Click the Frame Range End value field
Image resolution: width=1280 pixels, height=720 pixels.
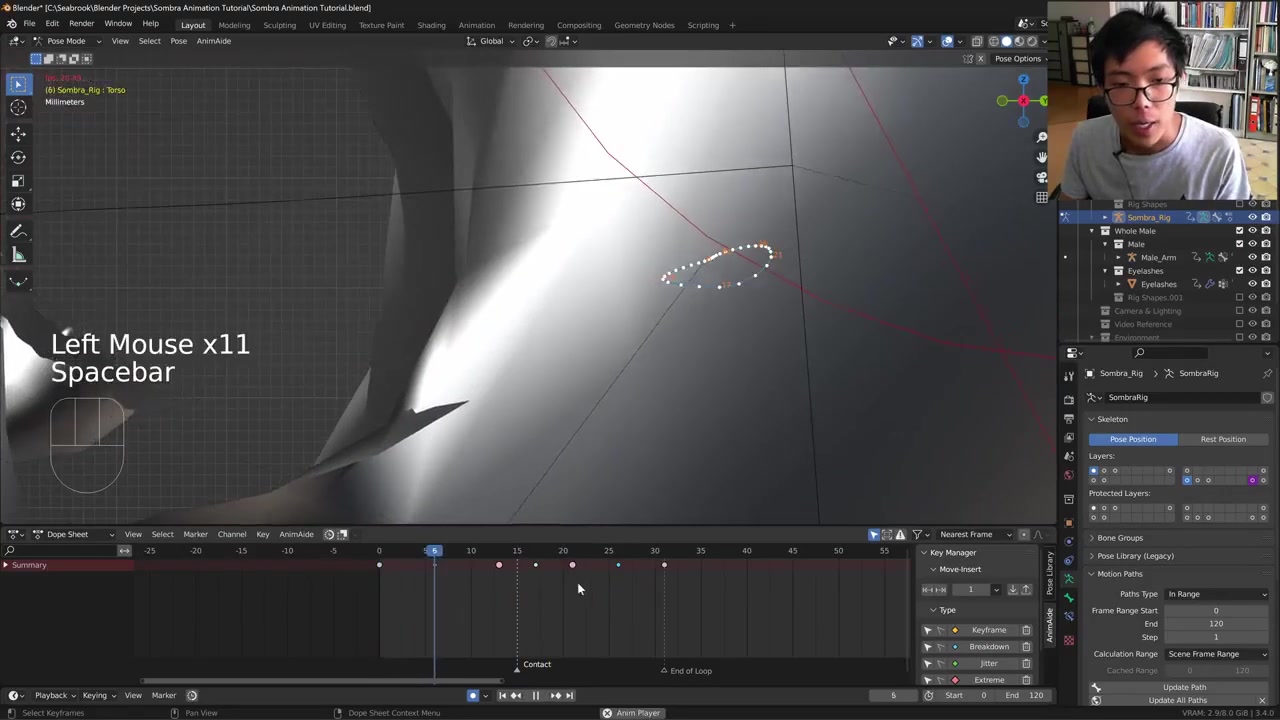click(1216, 624)
